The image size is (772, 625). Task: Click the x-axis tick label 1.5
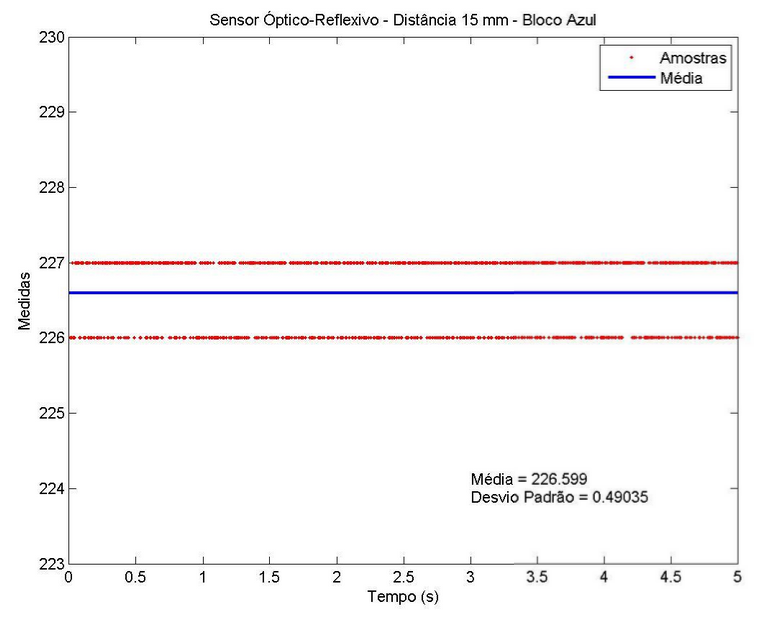click(x=269, y=577)
